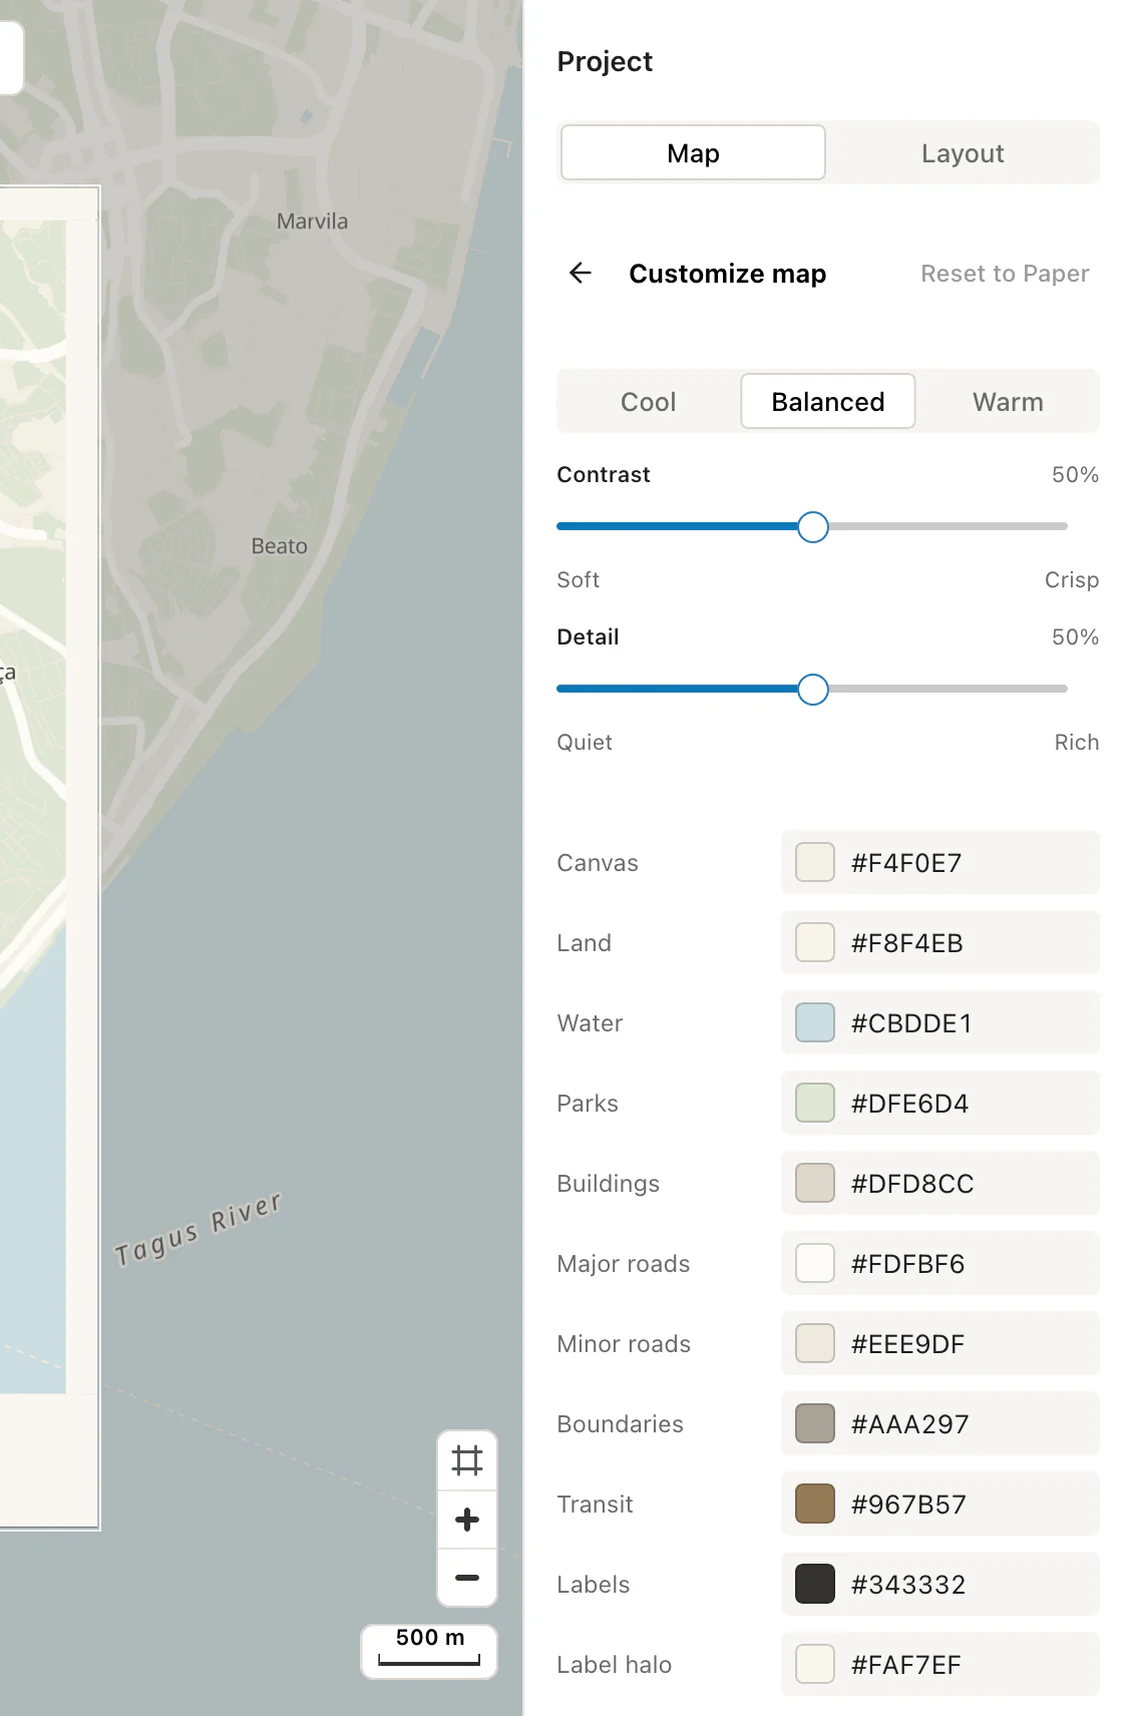This screenshot has height=1716, width=1130.
Task: Open the Labels color swatch
Action: [x=815, y=1584]
